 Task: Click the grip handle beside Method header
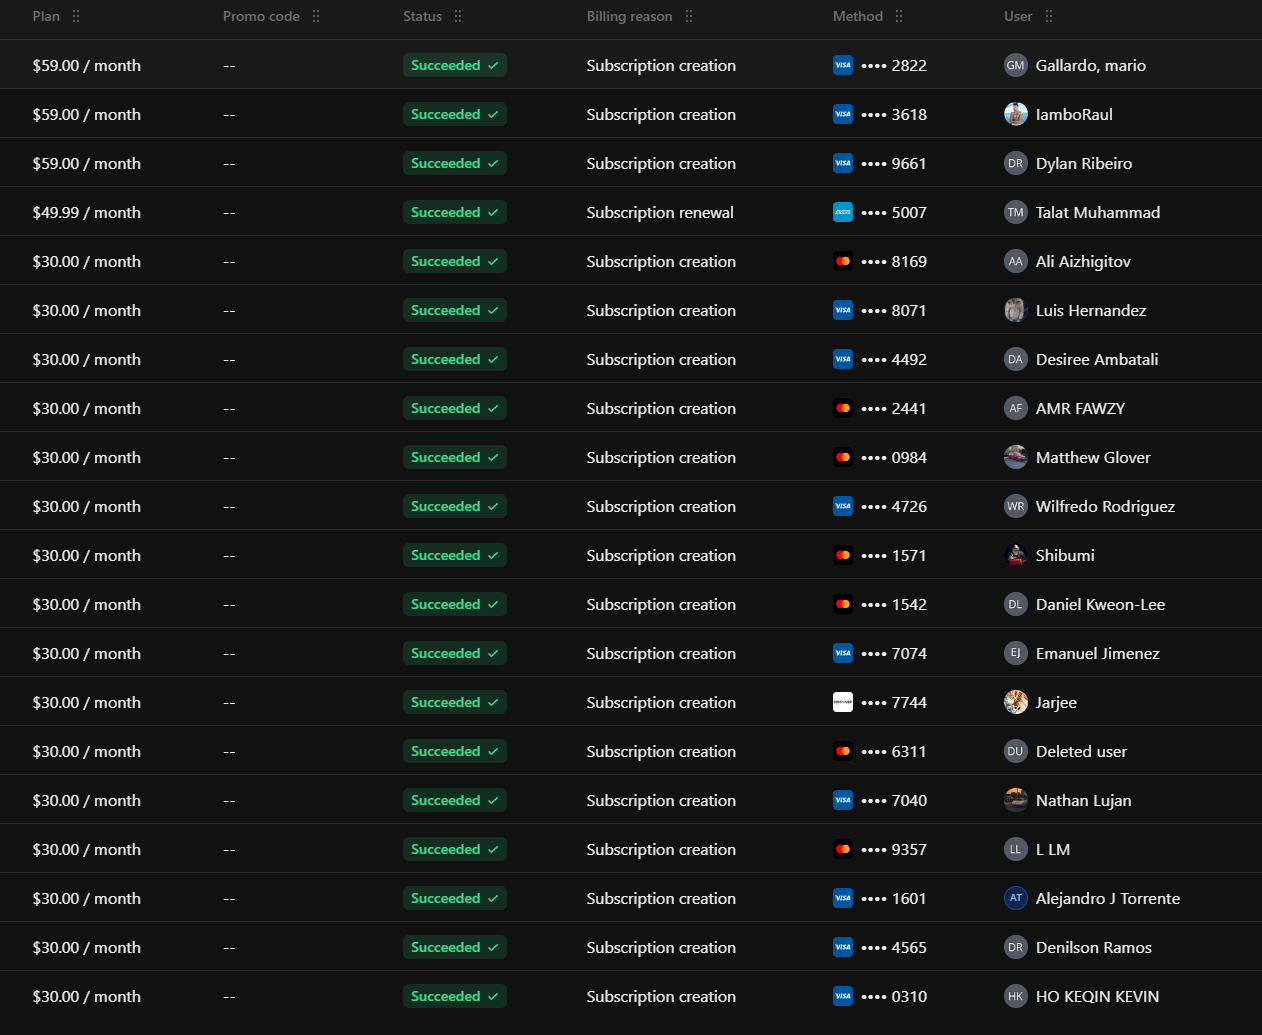tap(899, 16)
